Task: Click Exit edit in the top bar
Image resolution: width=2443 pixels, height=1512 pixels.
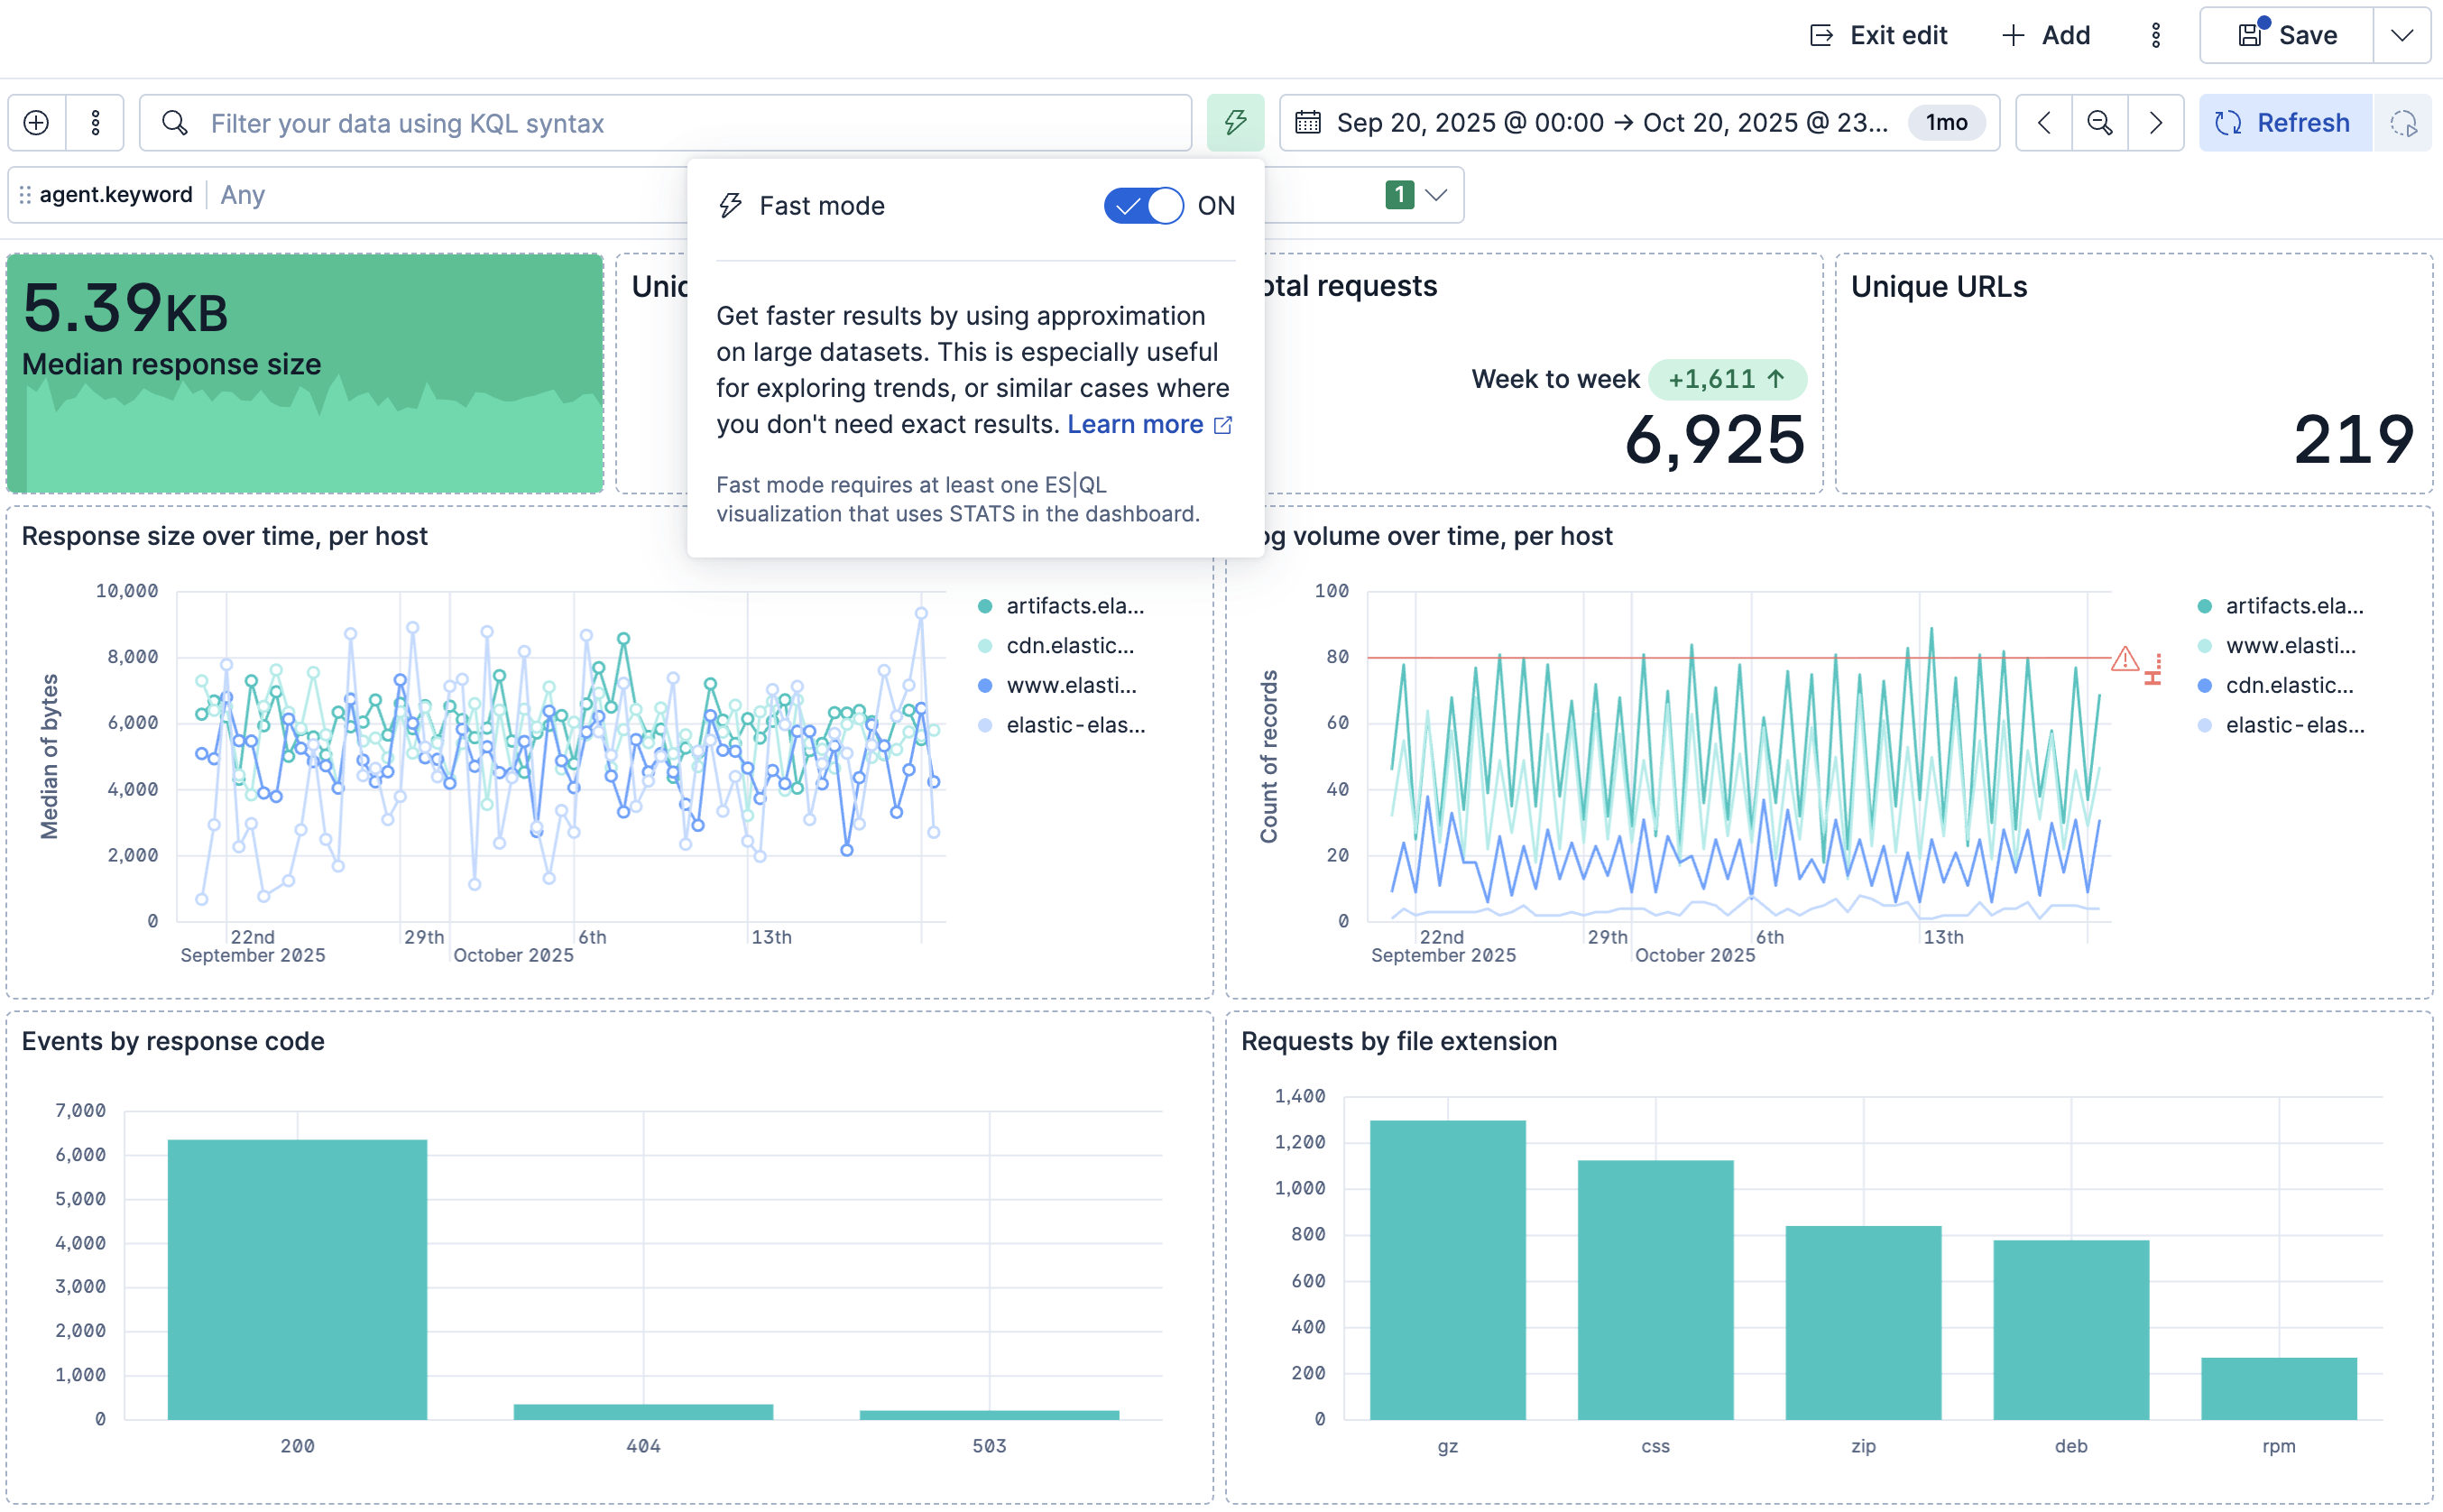Action: click(x=1879, y=35)
